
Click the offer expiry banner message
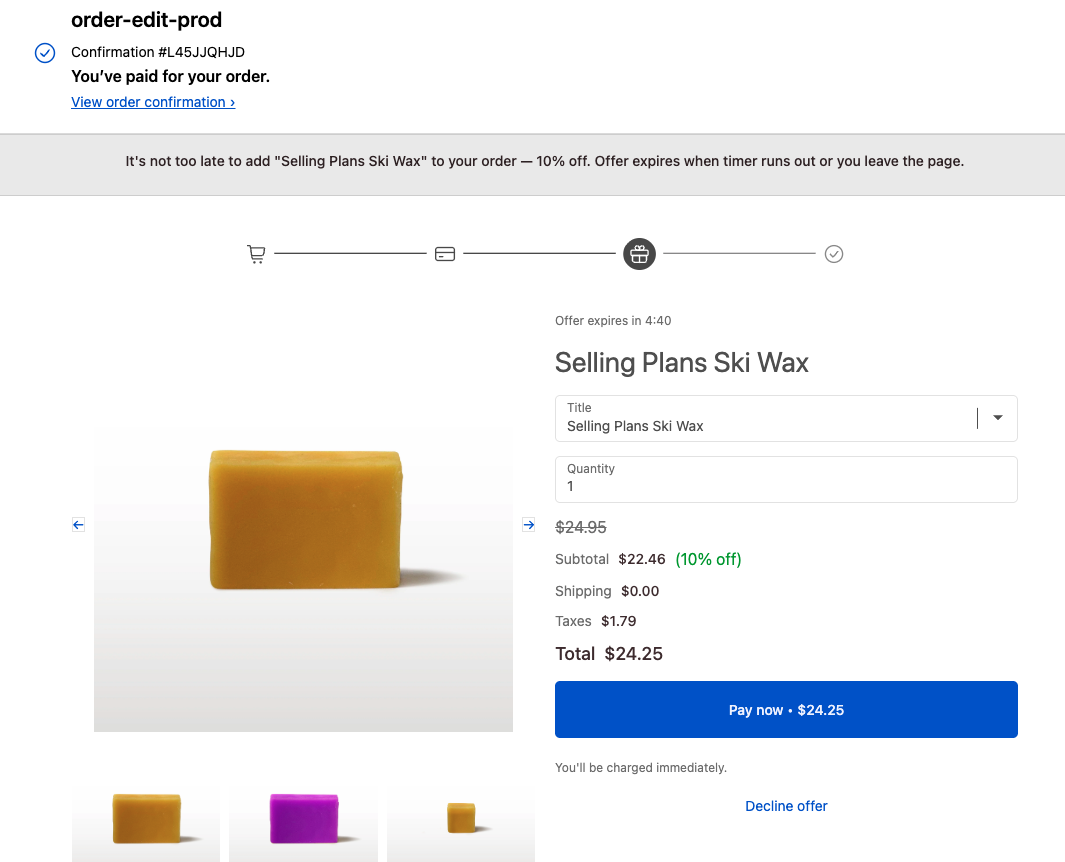point(544,161)
